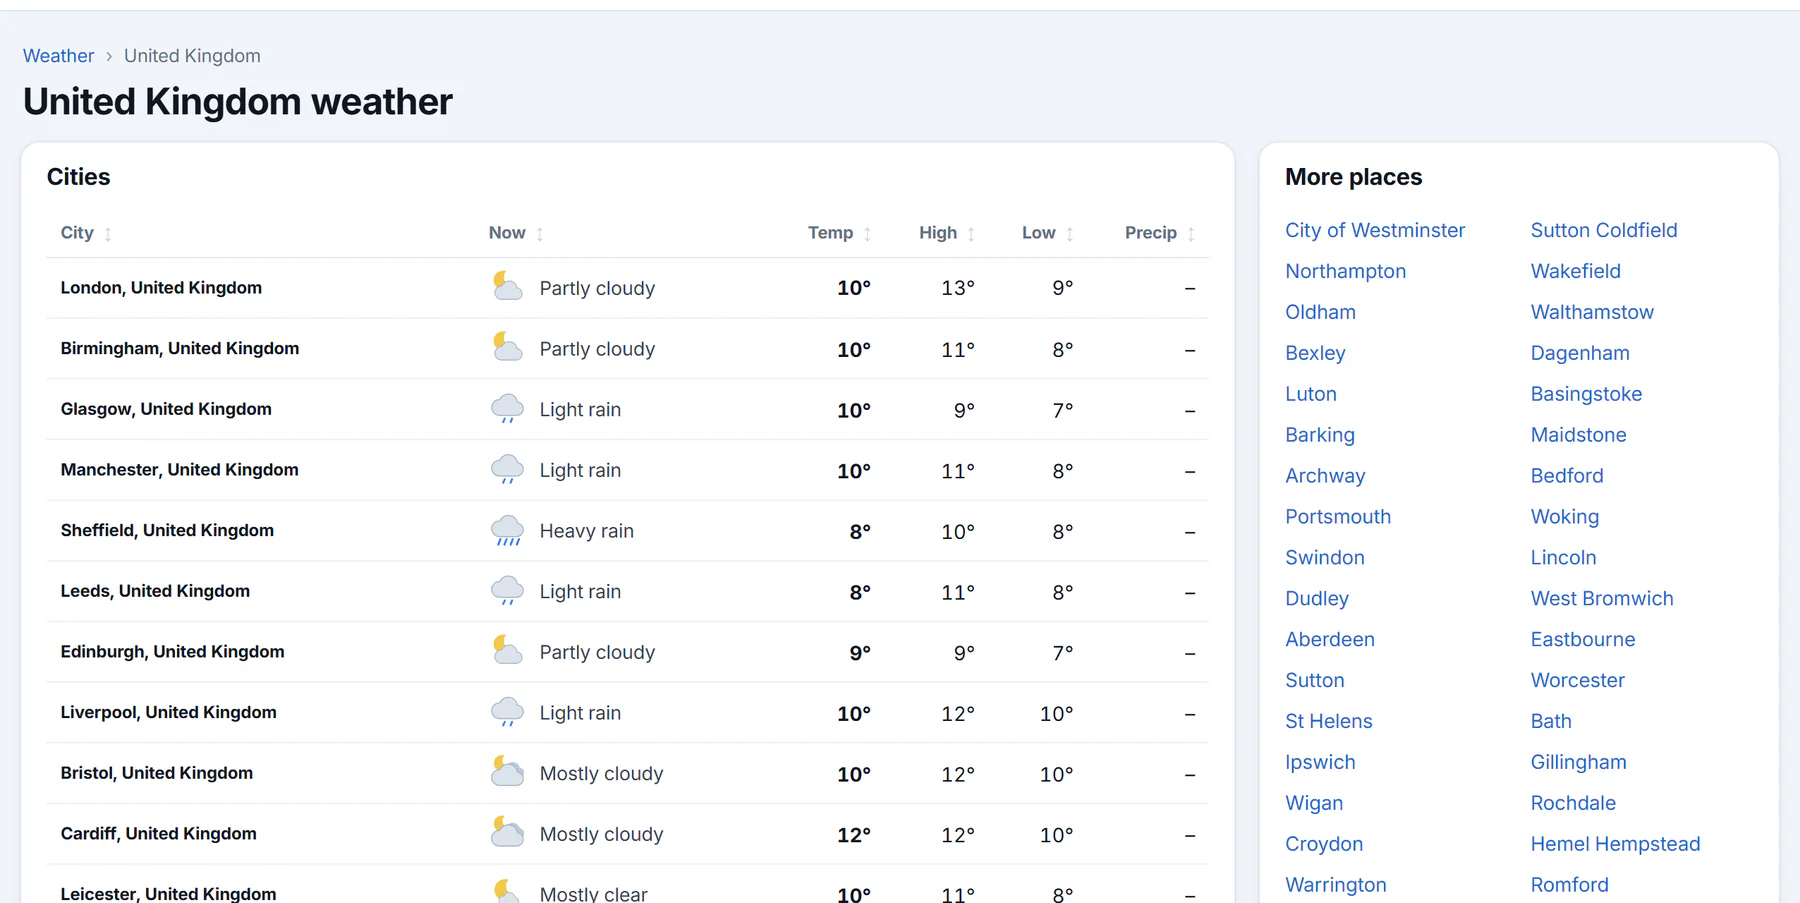Sort the table by Temp column arrows
Image resolution: width=1800 pixels, height=903 pixels.
tap(867, 234)
